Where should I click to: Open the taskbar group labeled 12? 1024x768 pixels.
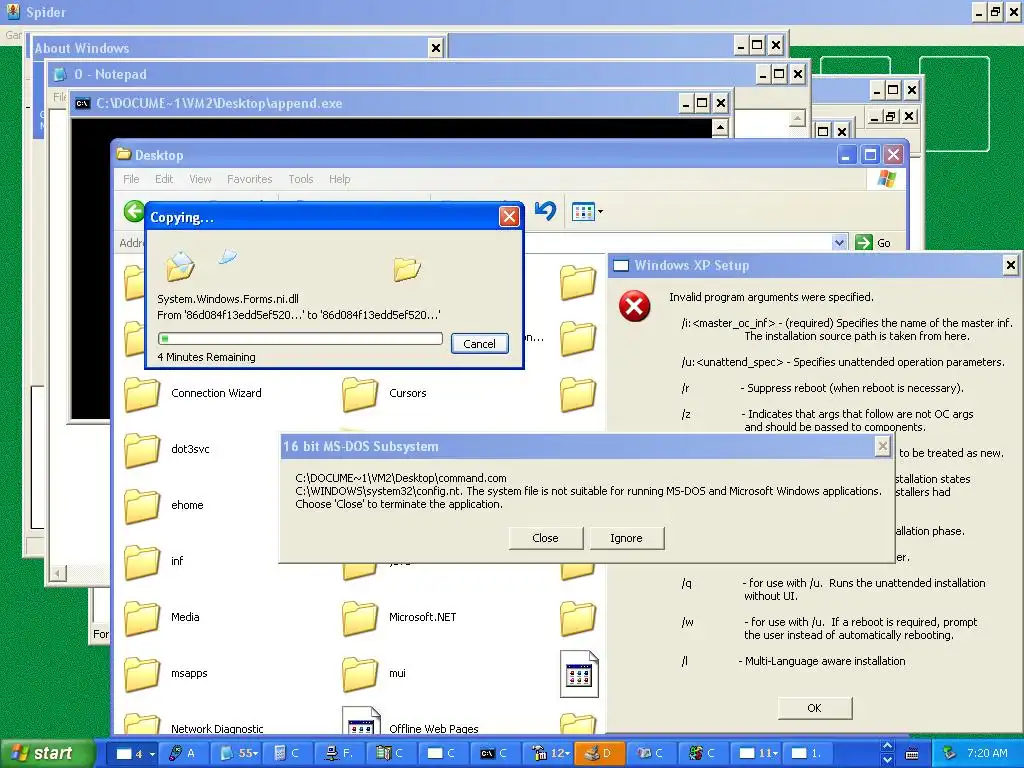click(x=551, y=753)
